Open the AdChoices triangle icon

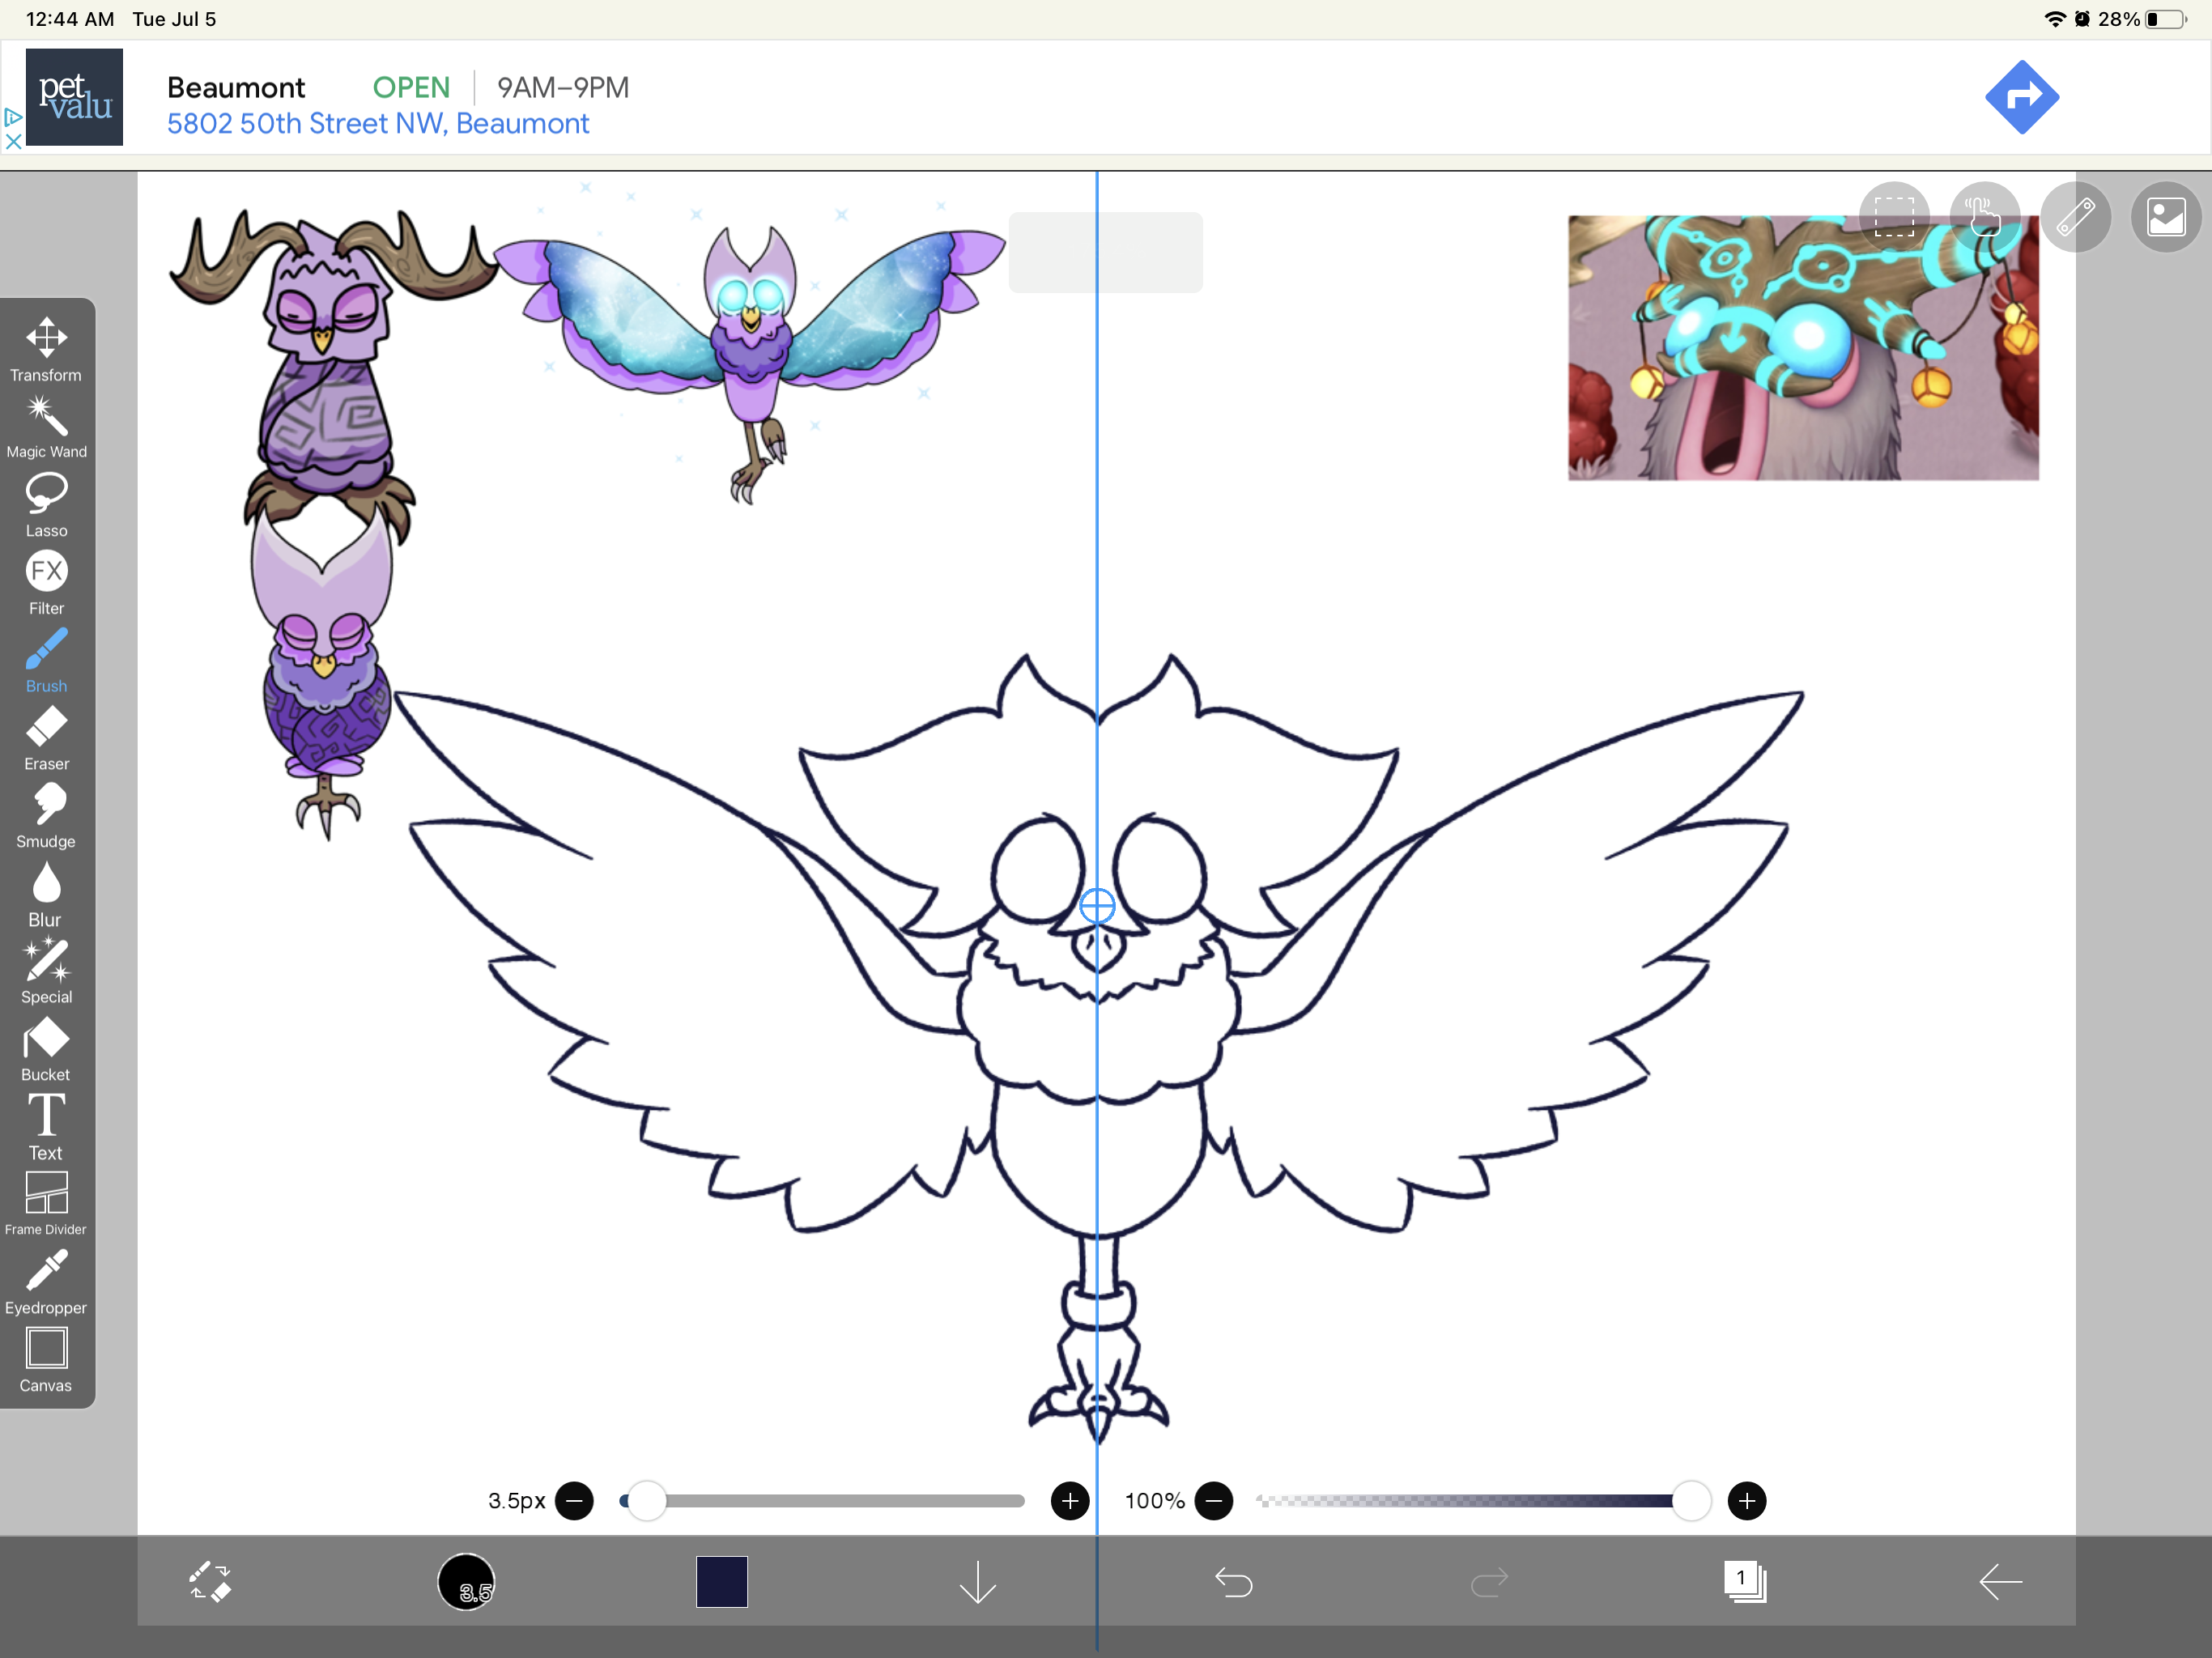12,117
